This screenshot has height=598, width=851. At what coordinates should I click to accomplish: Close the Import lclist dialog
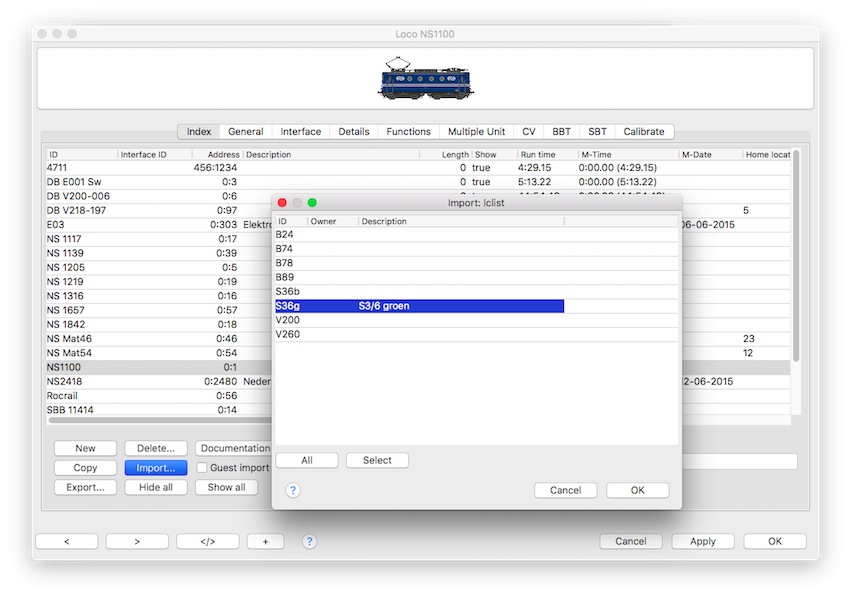(x=282, y=203)
